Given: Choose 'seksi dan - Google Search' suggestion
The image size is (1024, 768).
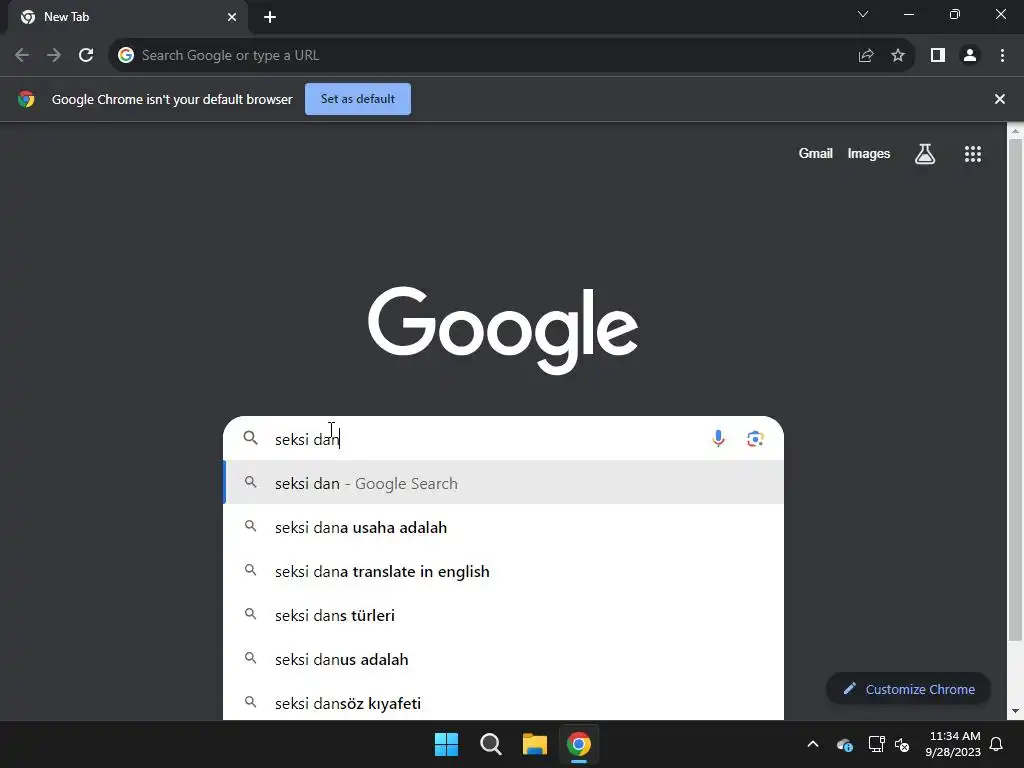Looking at the screenshot, I should [x=504, y=483].
